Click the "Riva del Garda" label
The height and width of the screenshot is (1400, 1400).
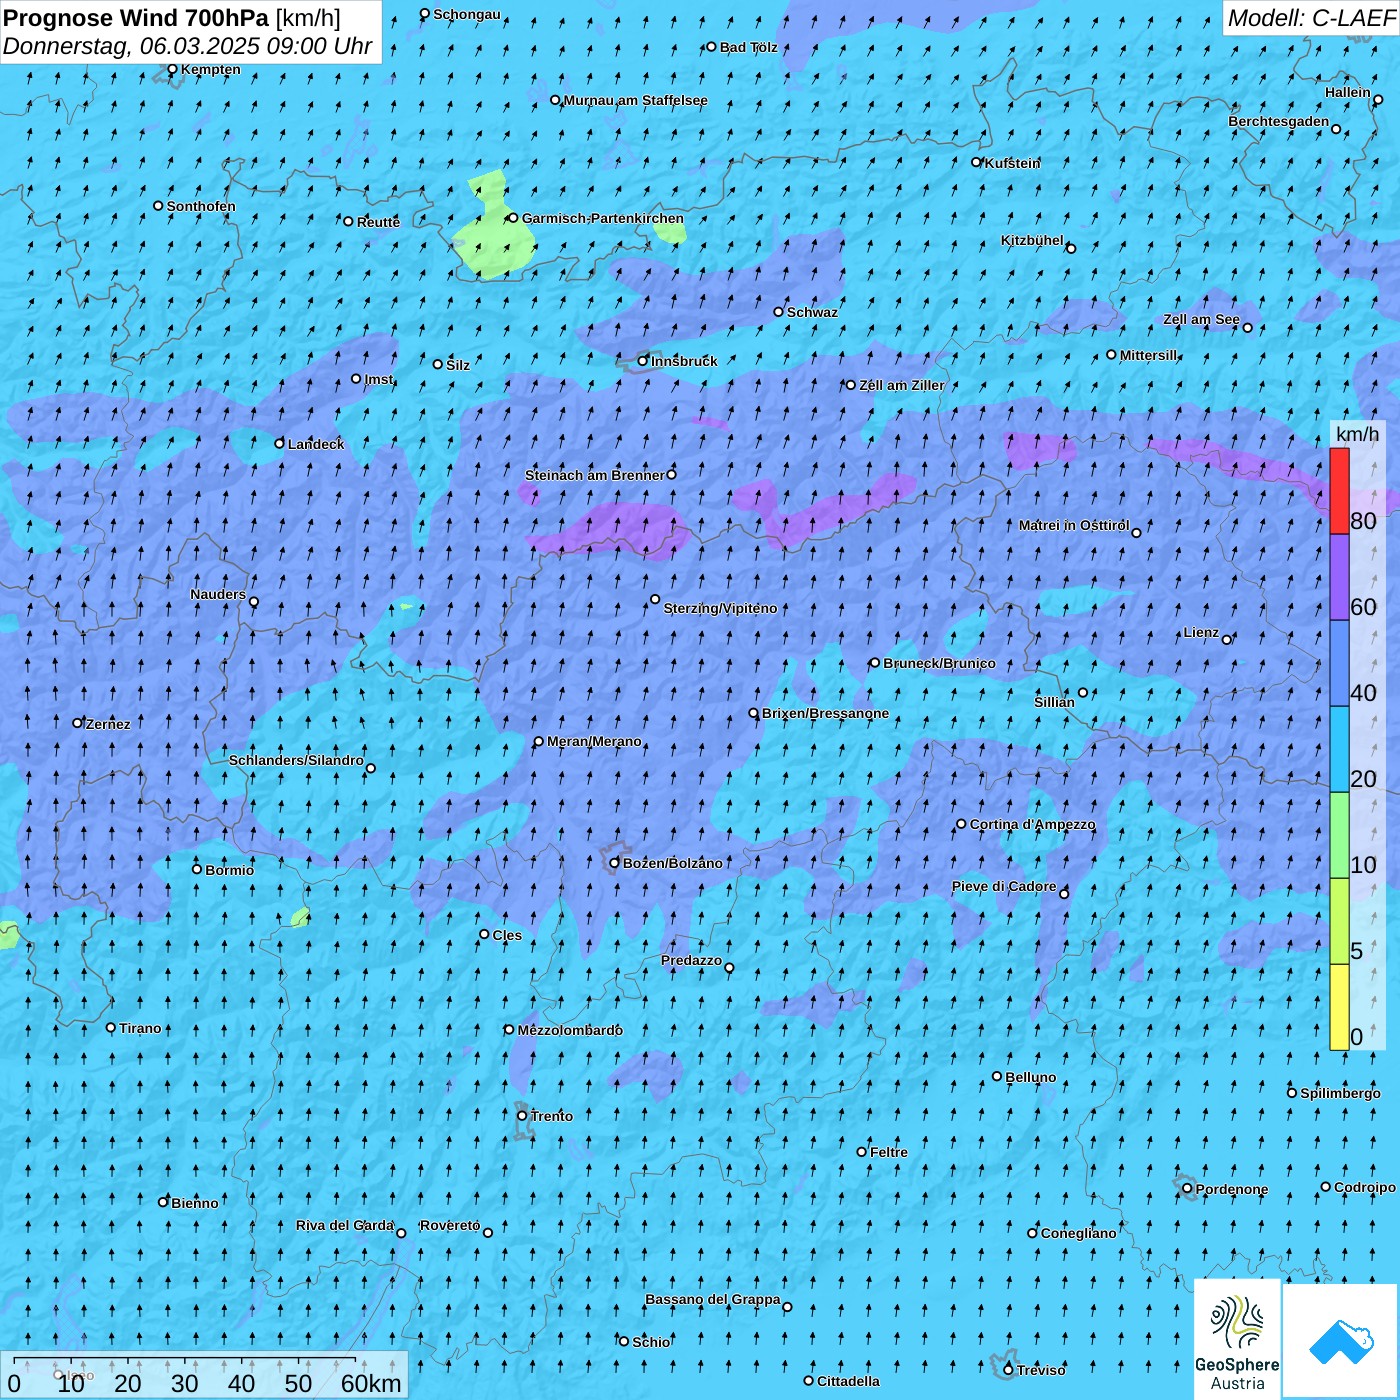(x=345, y=1225)
